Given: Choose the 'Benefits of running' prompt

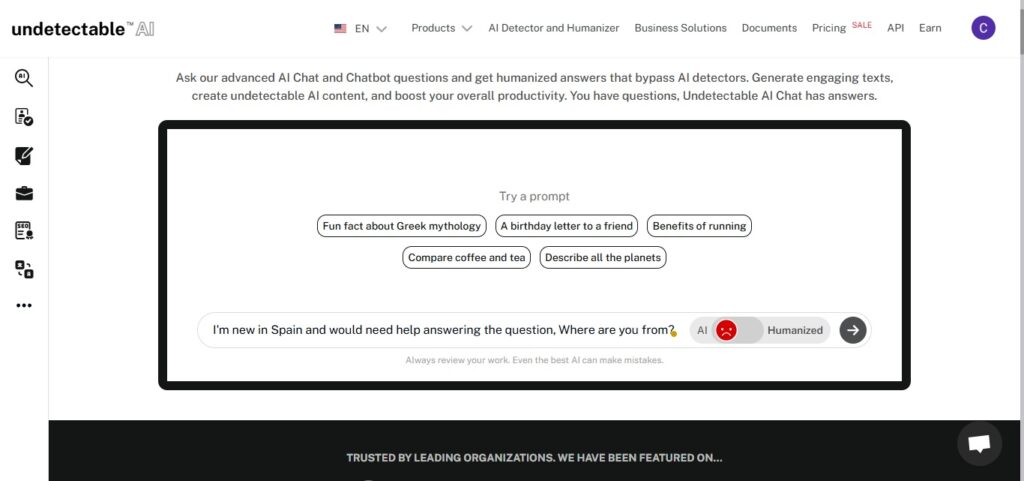Looking at the screenshot, I should click(699, 226).
